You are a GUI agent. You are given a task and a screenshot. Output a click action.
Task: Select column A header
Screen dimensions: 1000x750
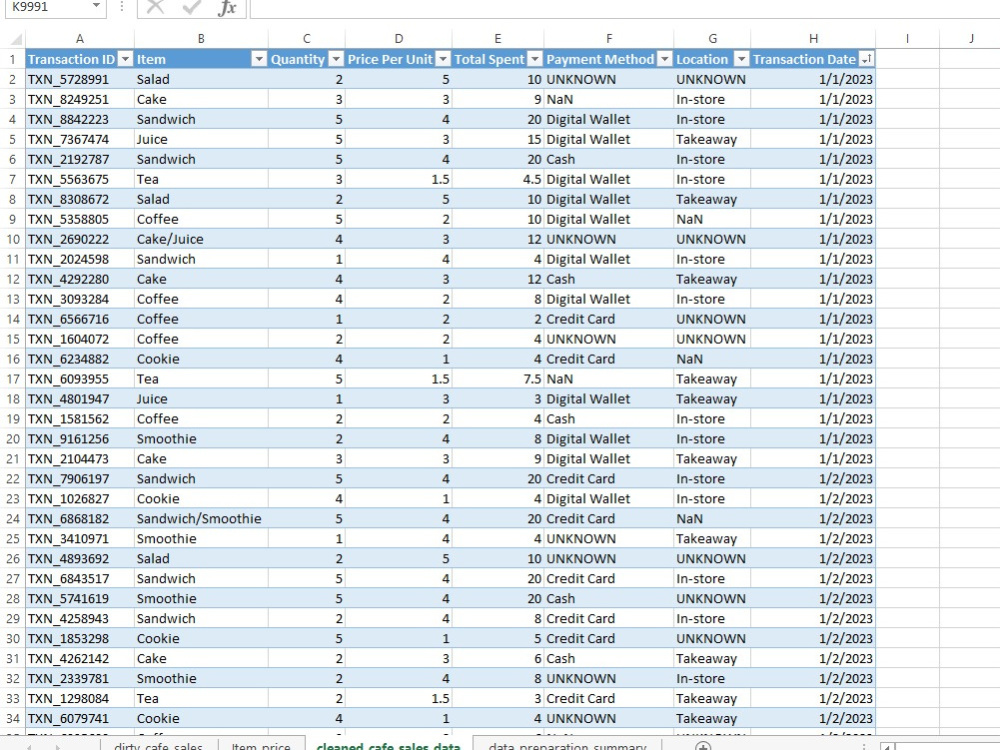(x=80, y=39)
